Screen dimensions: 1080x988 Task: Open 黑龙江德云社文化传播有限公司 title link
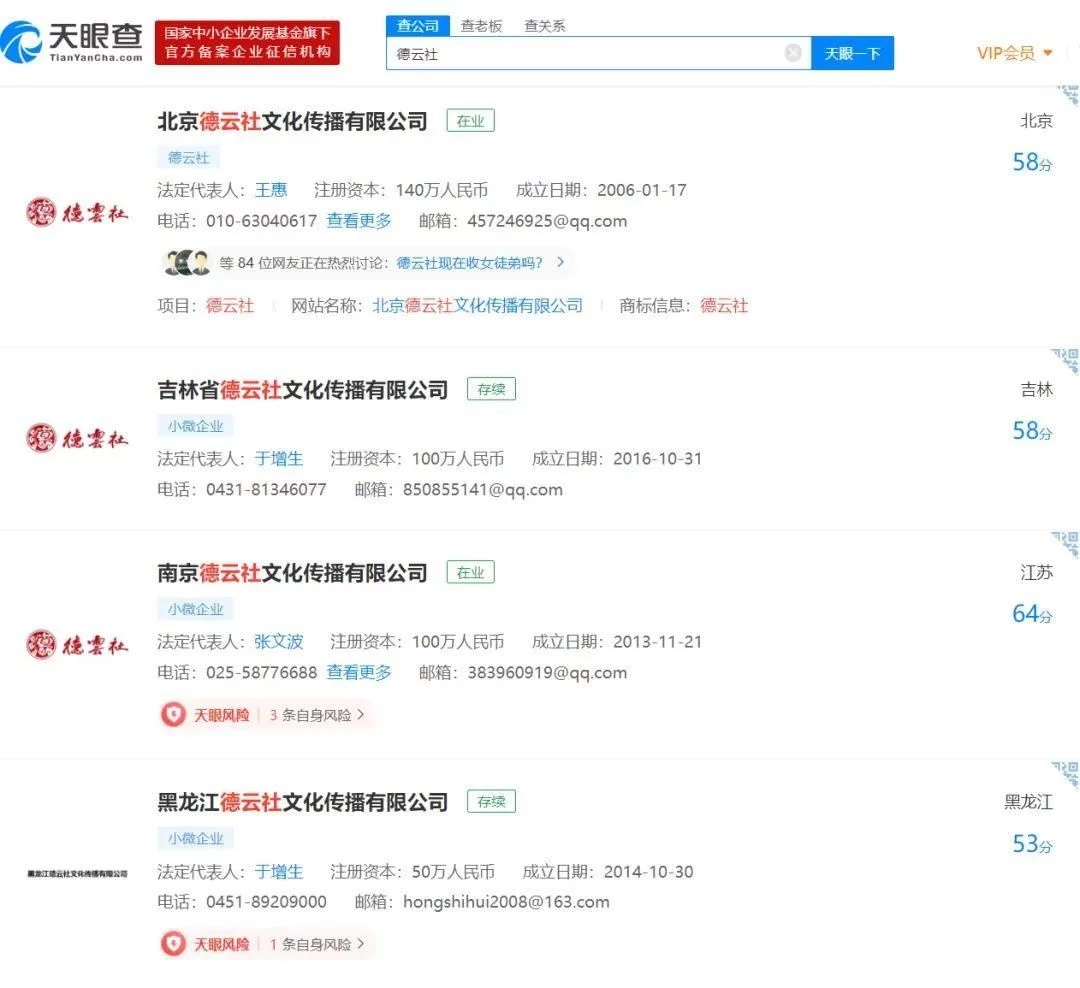[302, 802]
